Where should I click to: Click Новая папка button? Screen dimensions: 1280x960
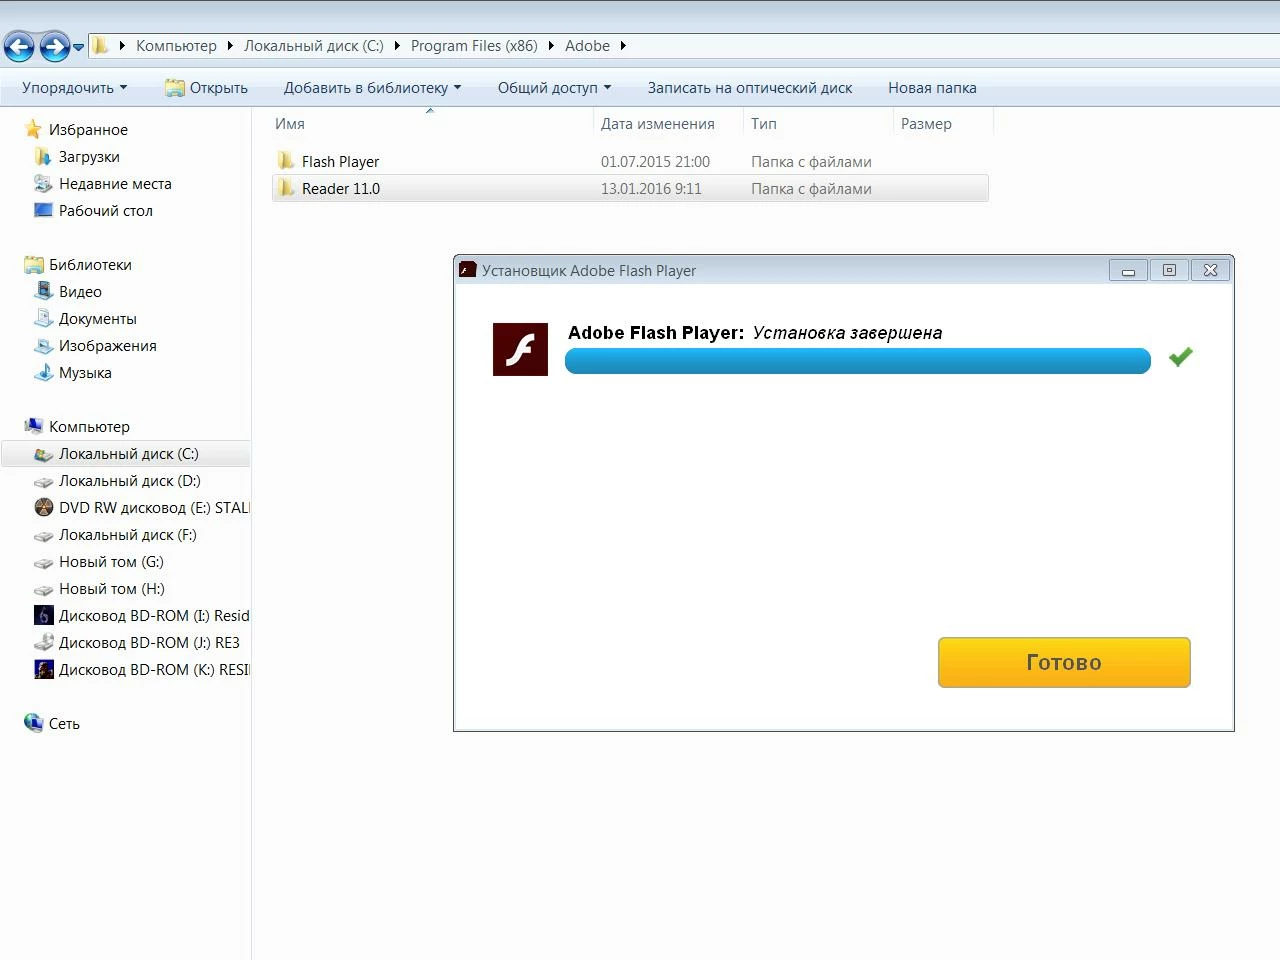(932, 88)
